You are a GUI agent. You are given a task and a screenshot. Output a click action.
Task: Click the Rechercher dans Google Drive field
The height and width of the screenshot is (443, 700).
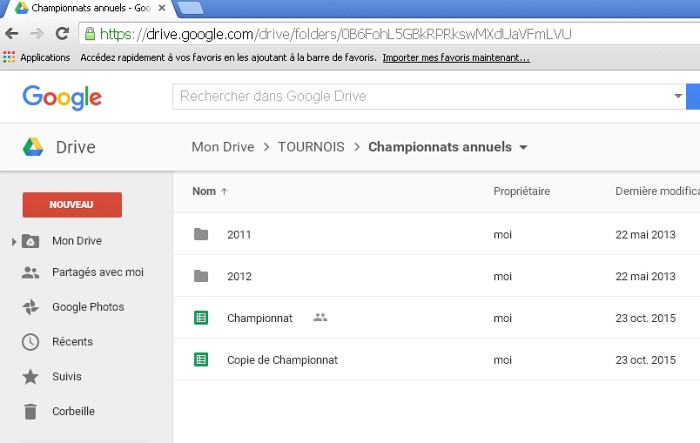(x=420, y=97)
